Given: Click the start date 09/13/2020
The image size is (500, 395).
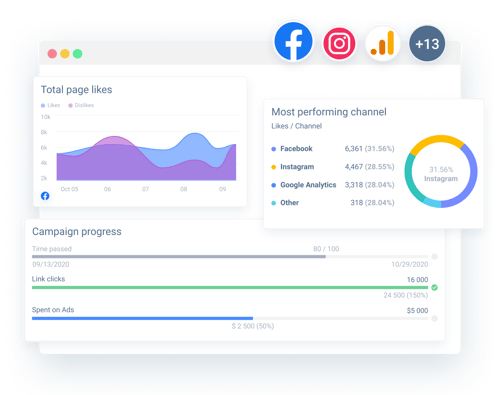Looking at the screenshot, I should [x=51, y=264].
